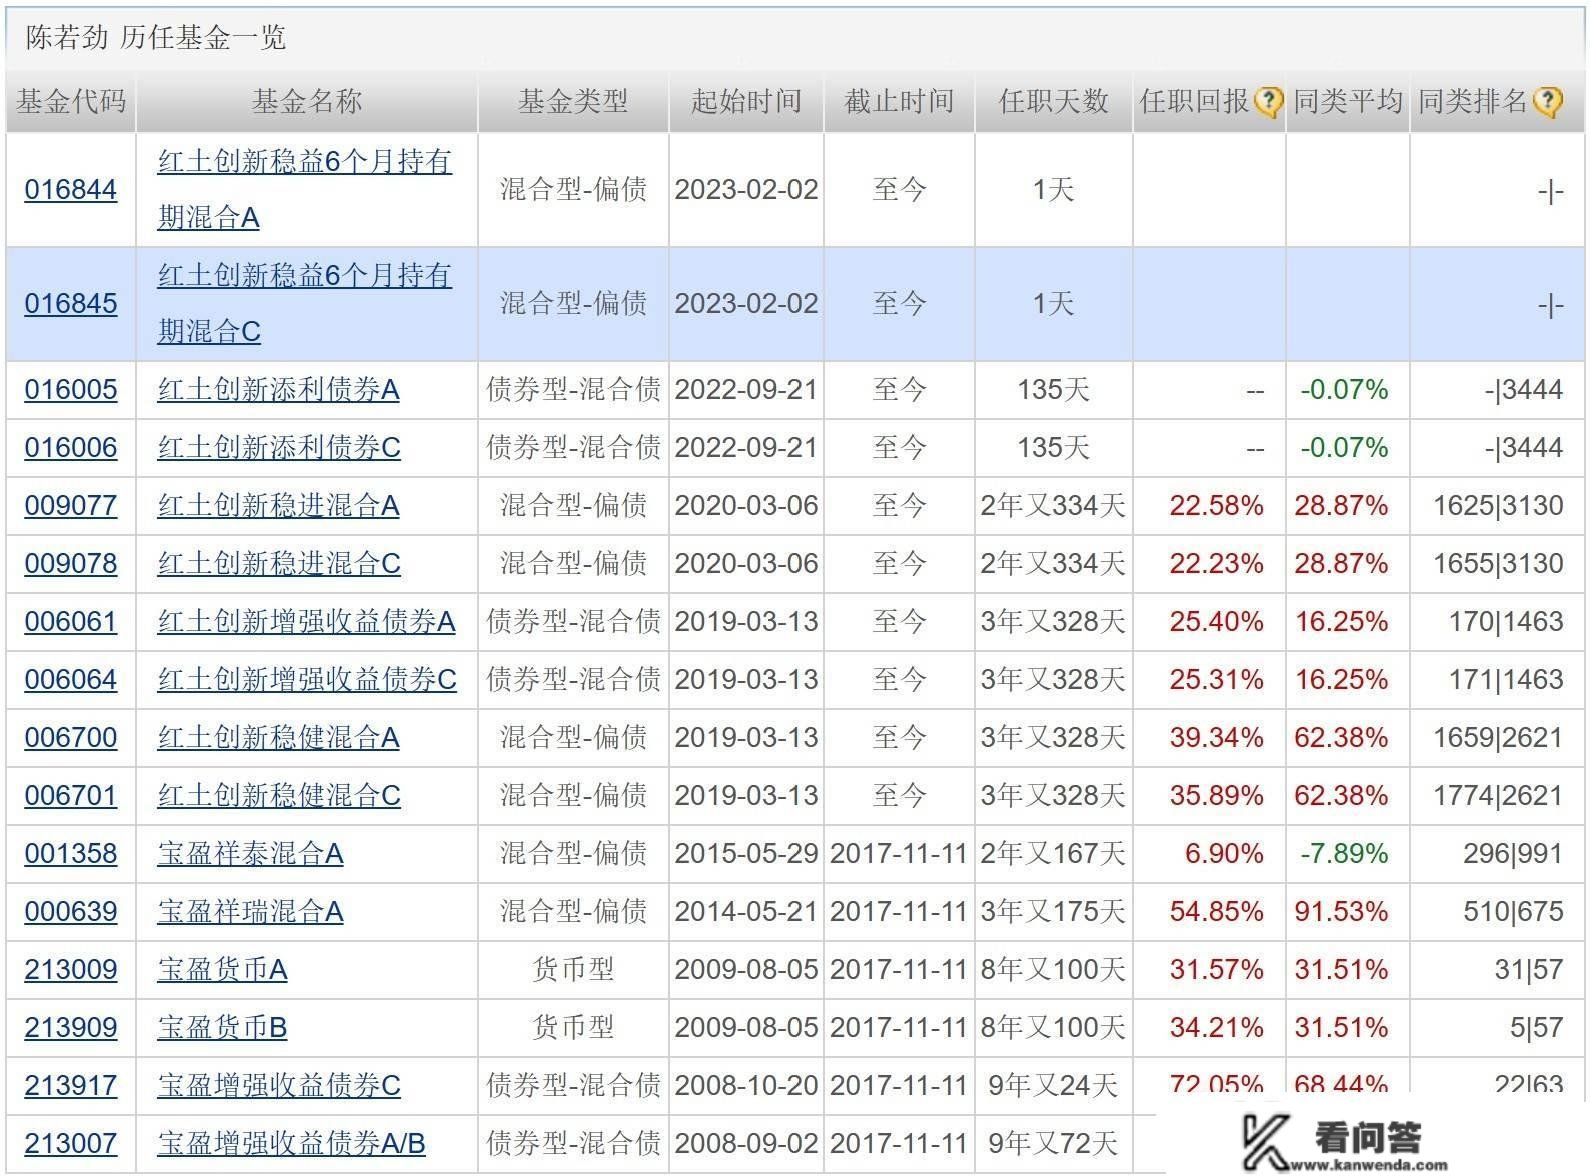The width and height of the screenshot is (1590, 1176).
Task: Click the 起始时间 column header
Action: (746, 101)
